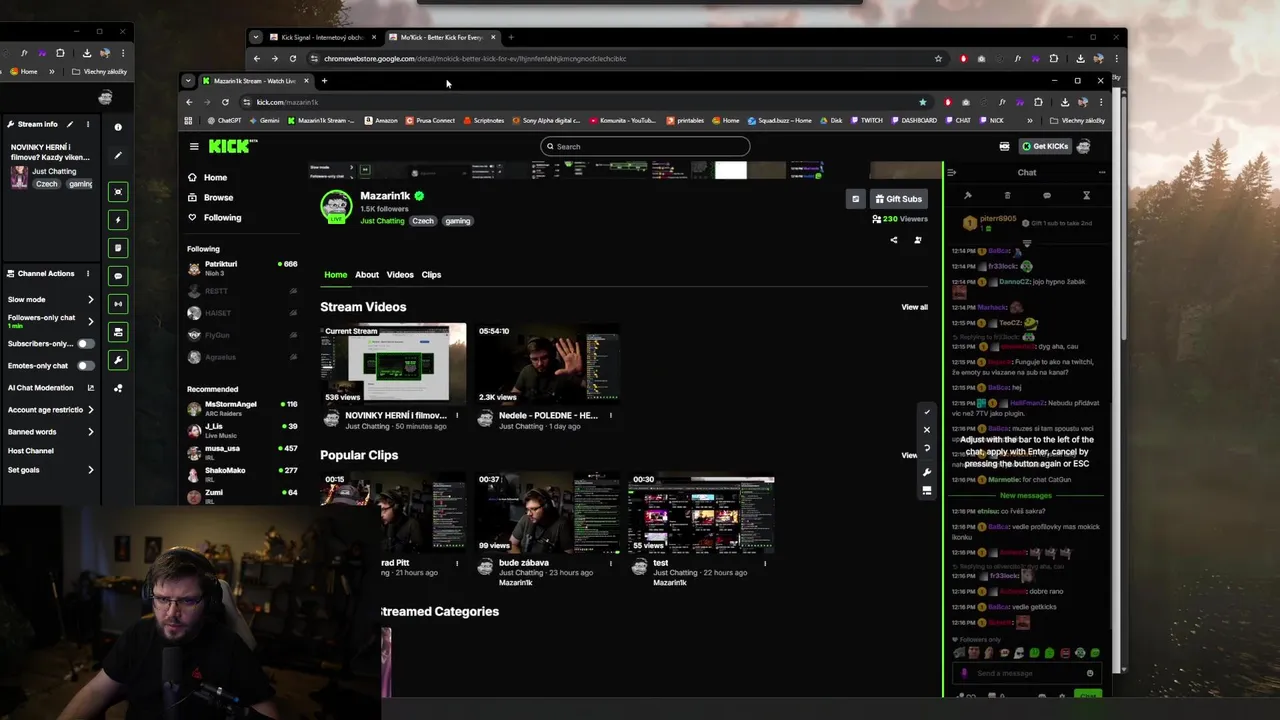Click View all for Stream Videos
1280x720 pixels.
coord(914,307)
